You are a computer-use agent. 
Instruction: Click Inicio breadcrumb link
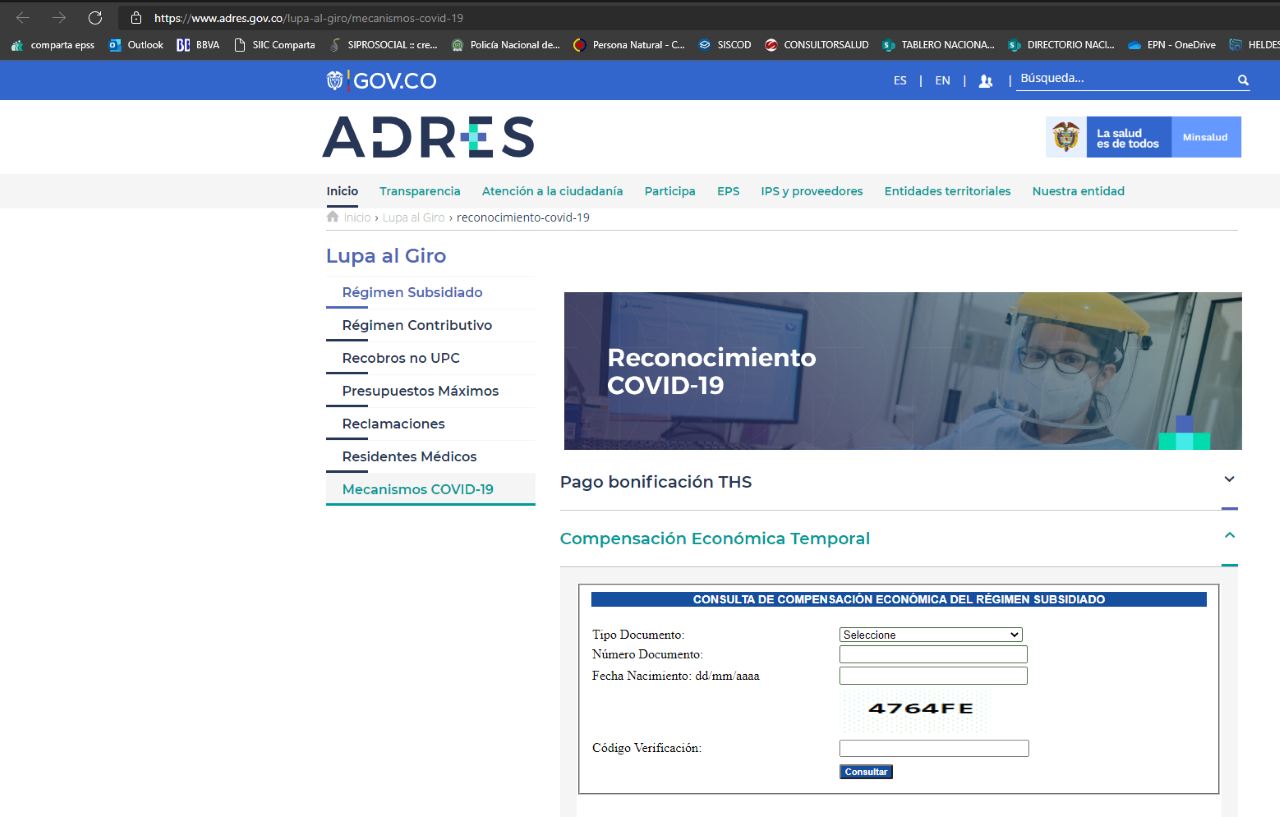click(x=357, y=217)
